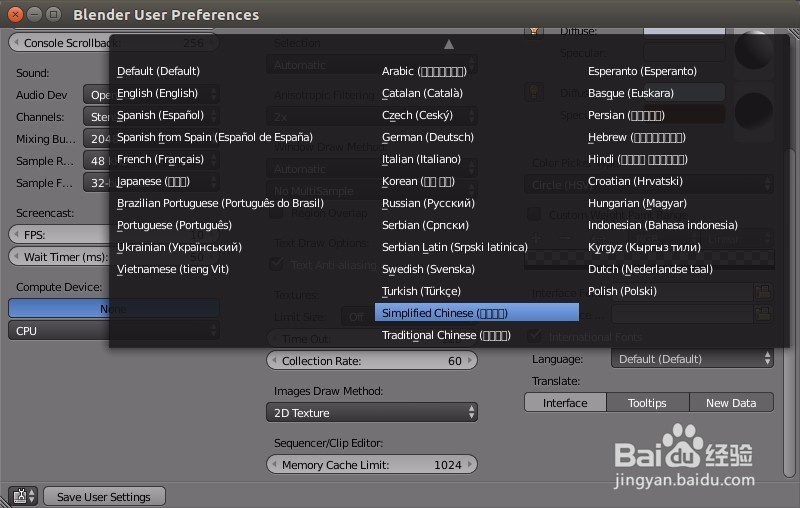Choose Serbian Latin (Srpski latinica)
Screen dimensions: 800x508
(455, 247)
